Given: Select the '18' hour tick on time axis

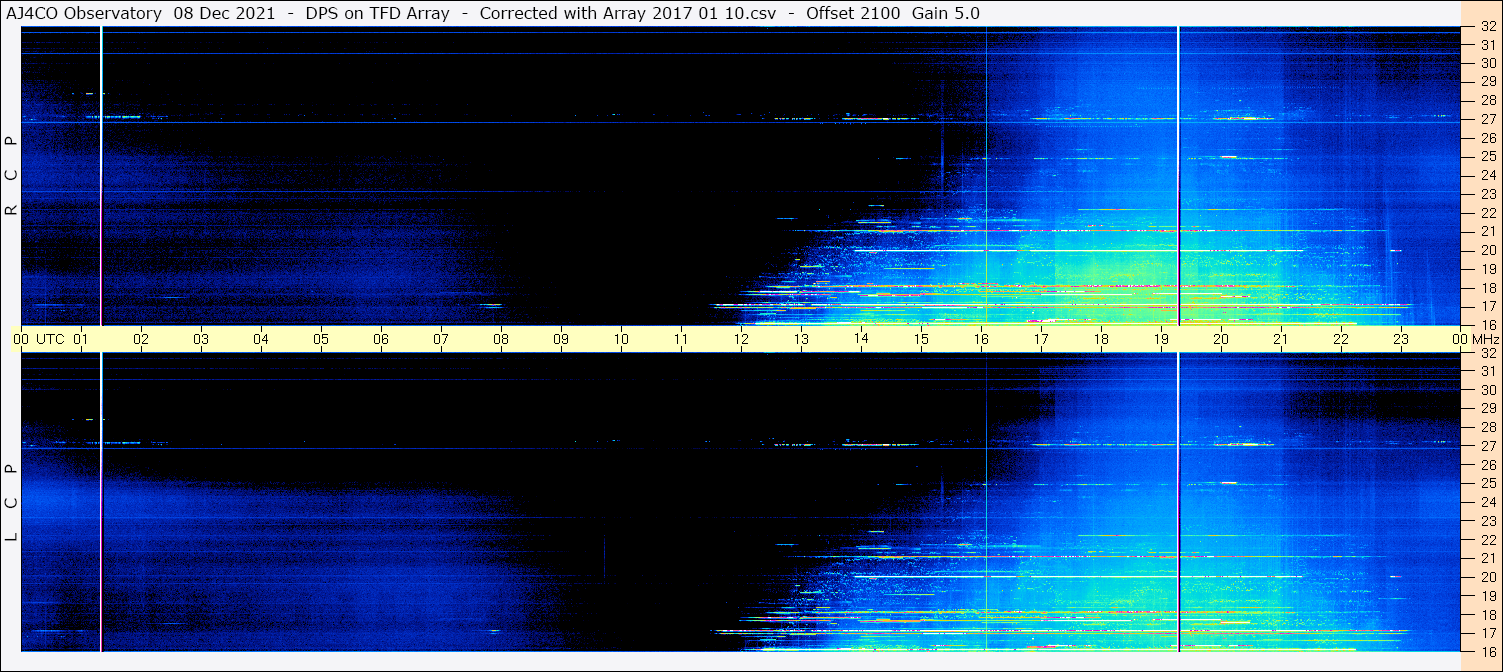Looking at the screenshot, I should [x=1101, y=339].
